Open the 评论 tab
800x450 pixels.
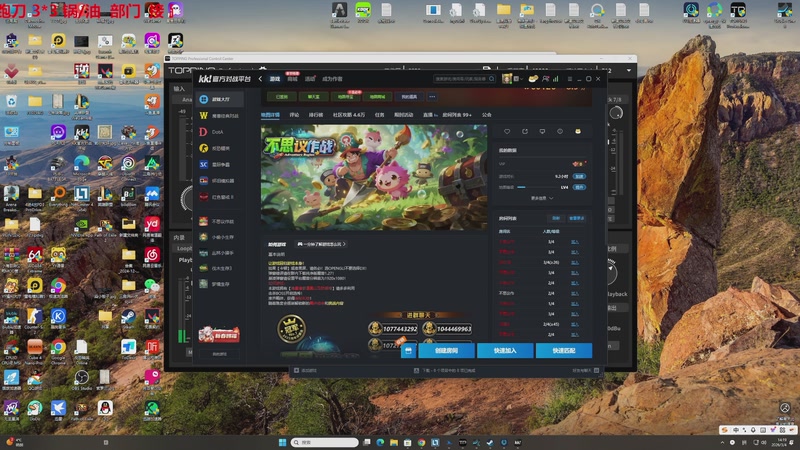click(294, 115)
